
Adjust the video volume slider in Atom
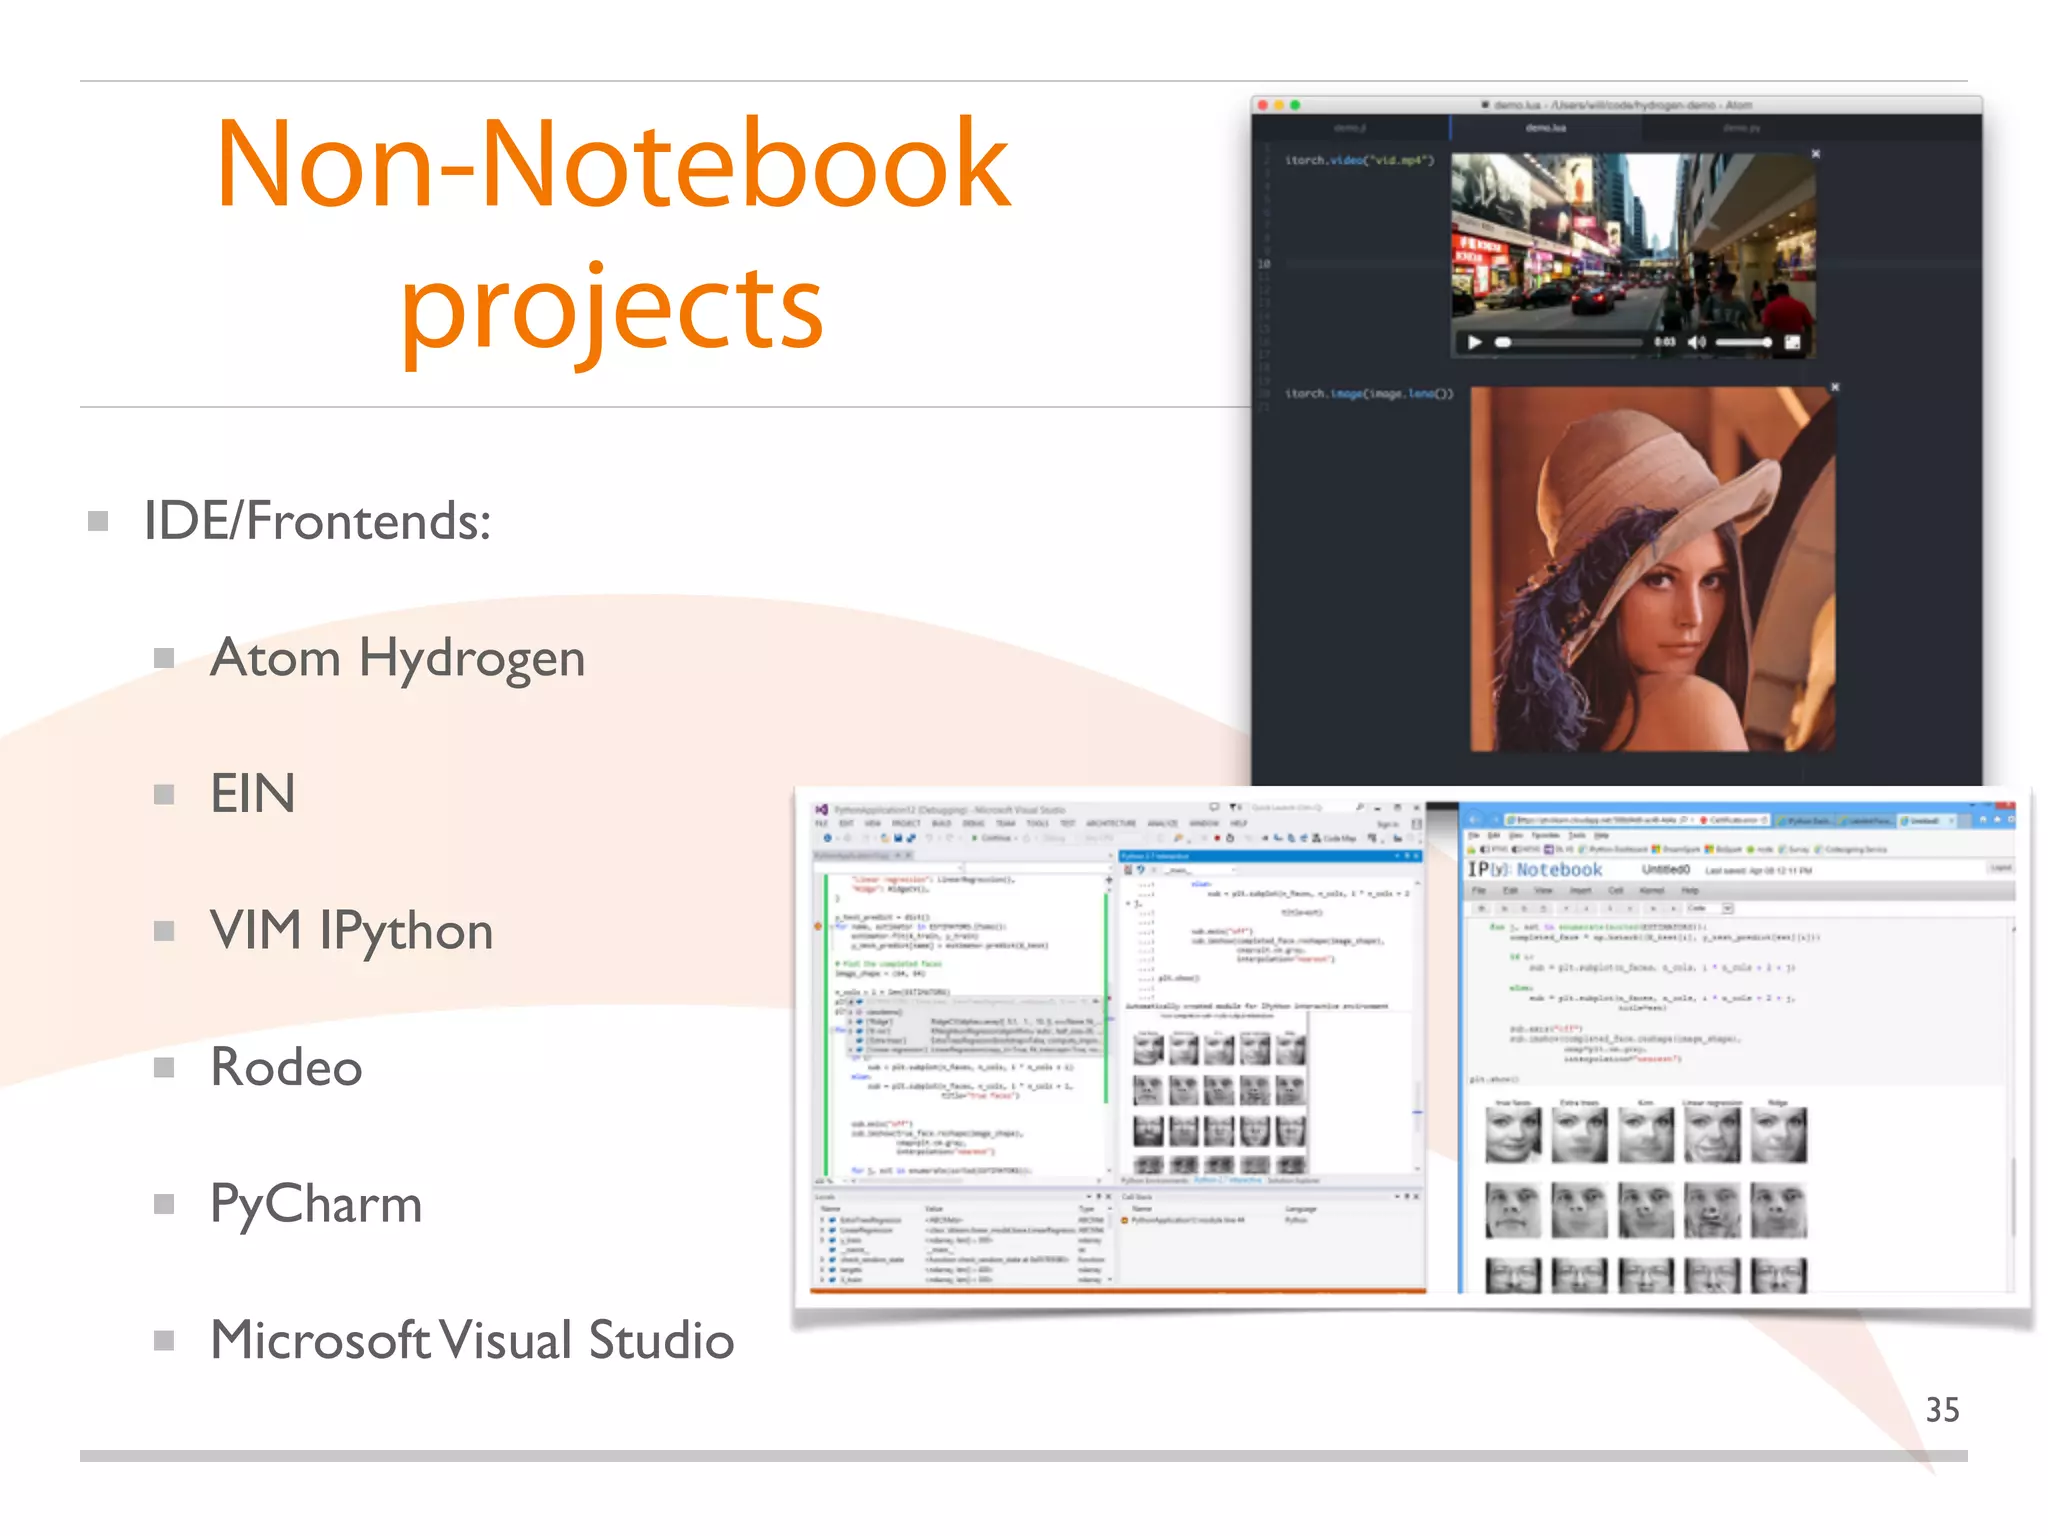pyautogui.click(x=1744, y=342)
